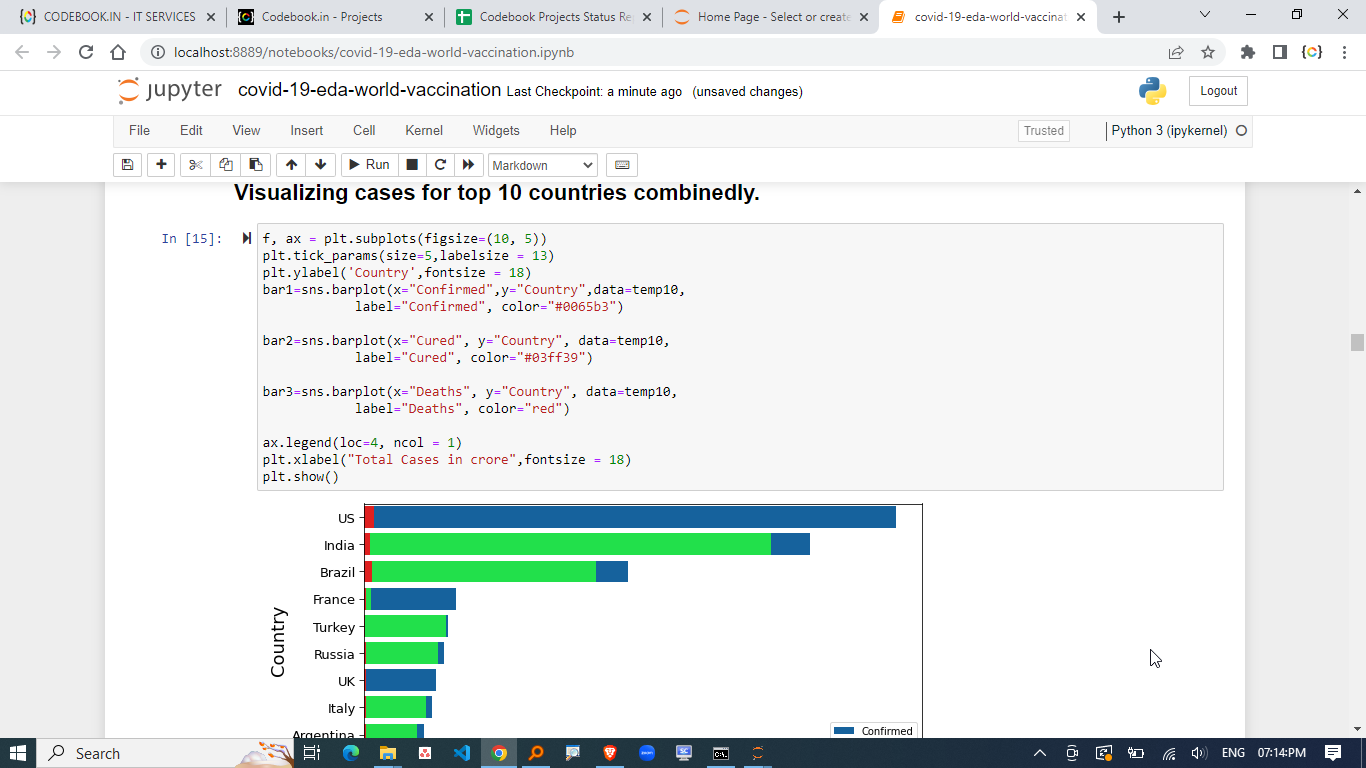Viewport: 1366px width, 768px height.
Task: Paste cells below
Action: [x=257, y=165]
